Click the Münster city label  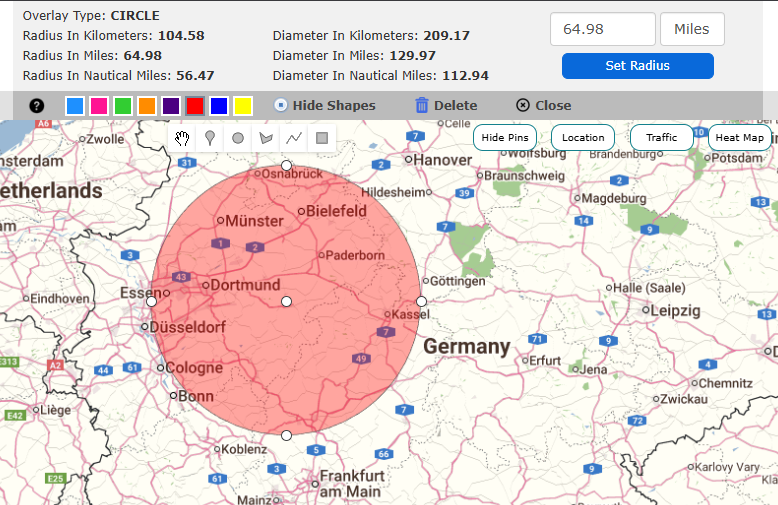tap(255, 221)
